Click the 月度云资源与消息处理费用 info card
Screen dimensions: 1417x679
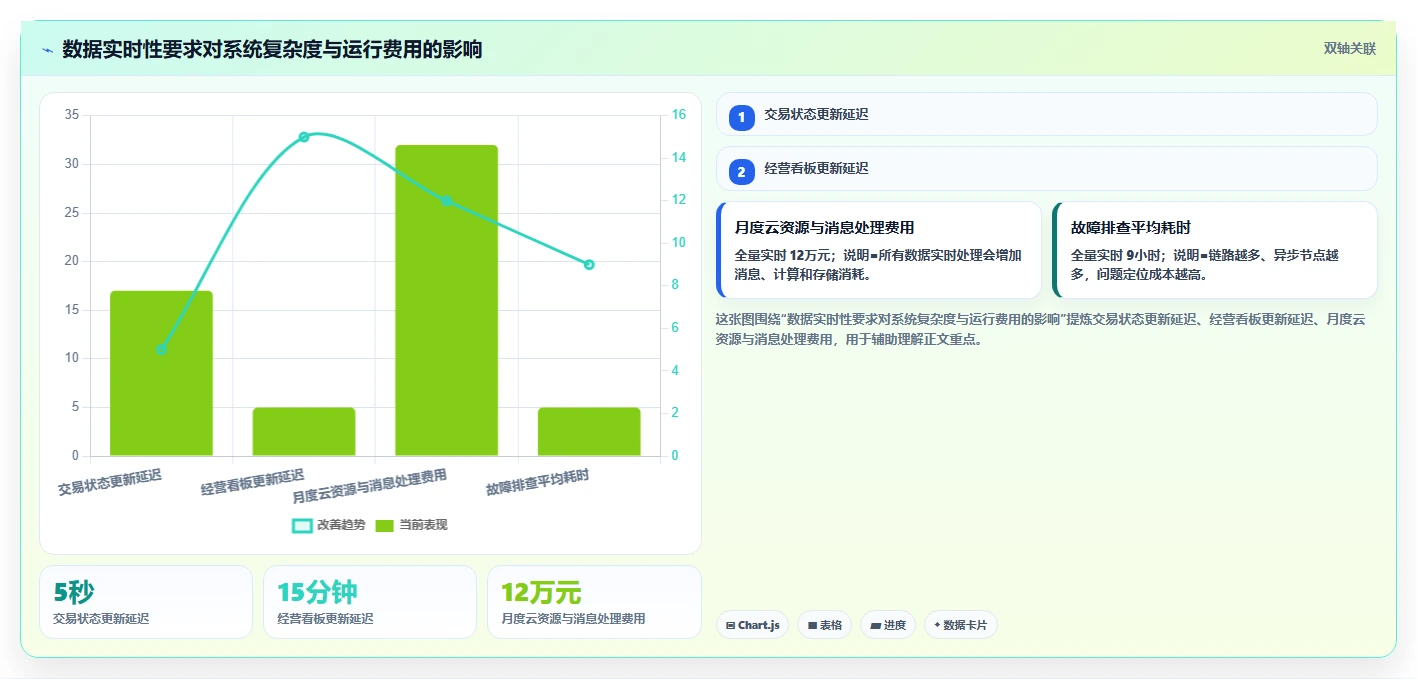point(879,250)
